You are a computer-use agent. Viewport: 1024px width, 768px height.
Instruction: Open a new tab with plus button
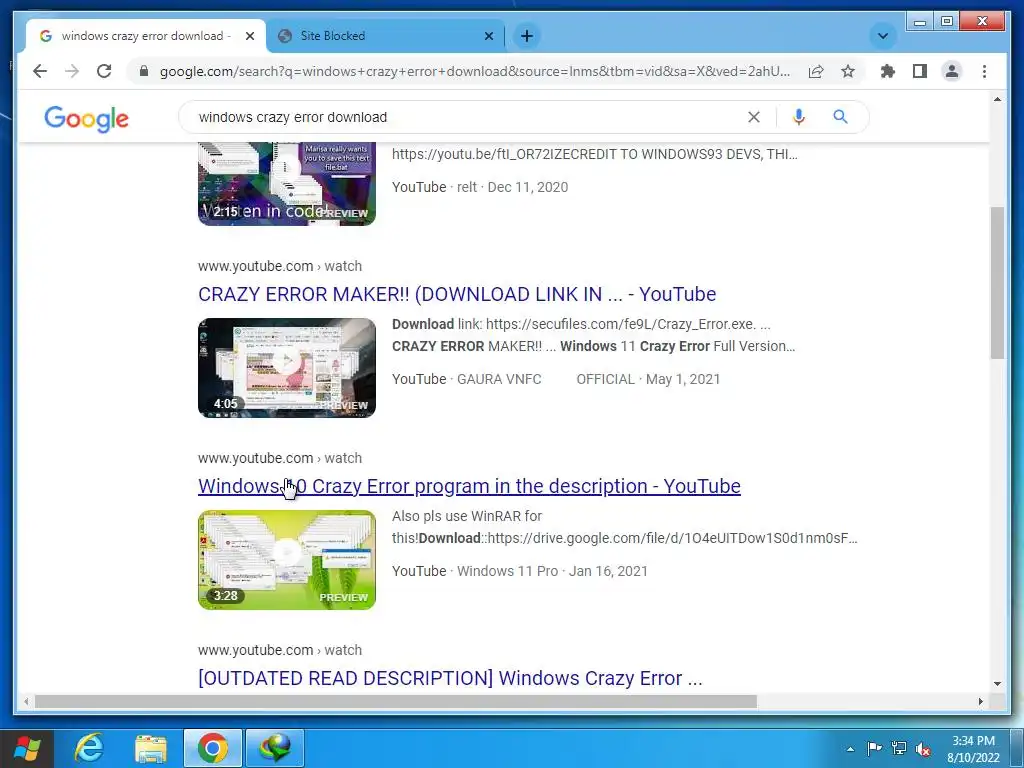tap(527, 36)
